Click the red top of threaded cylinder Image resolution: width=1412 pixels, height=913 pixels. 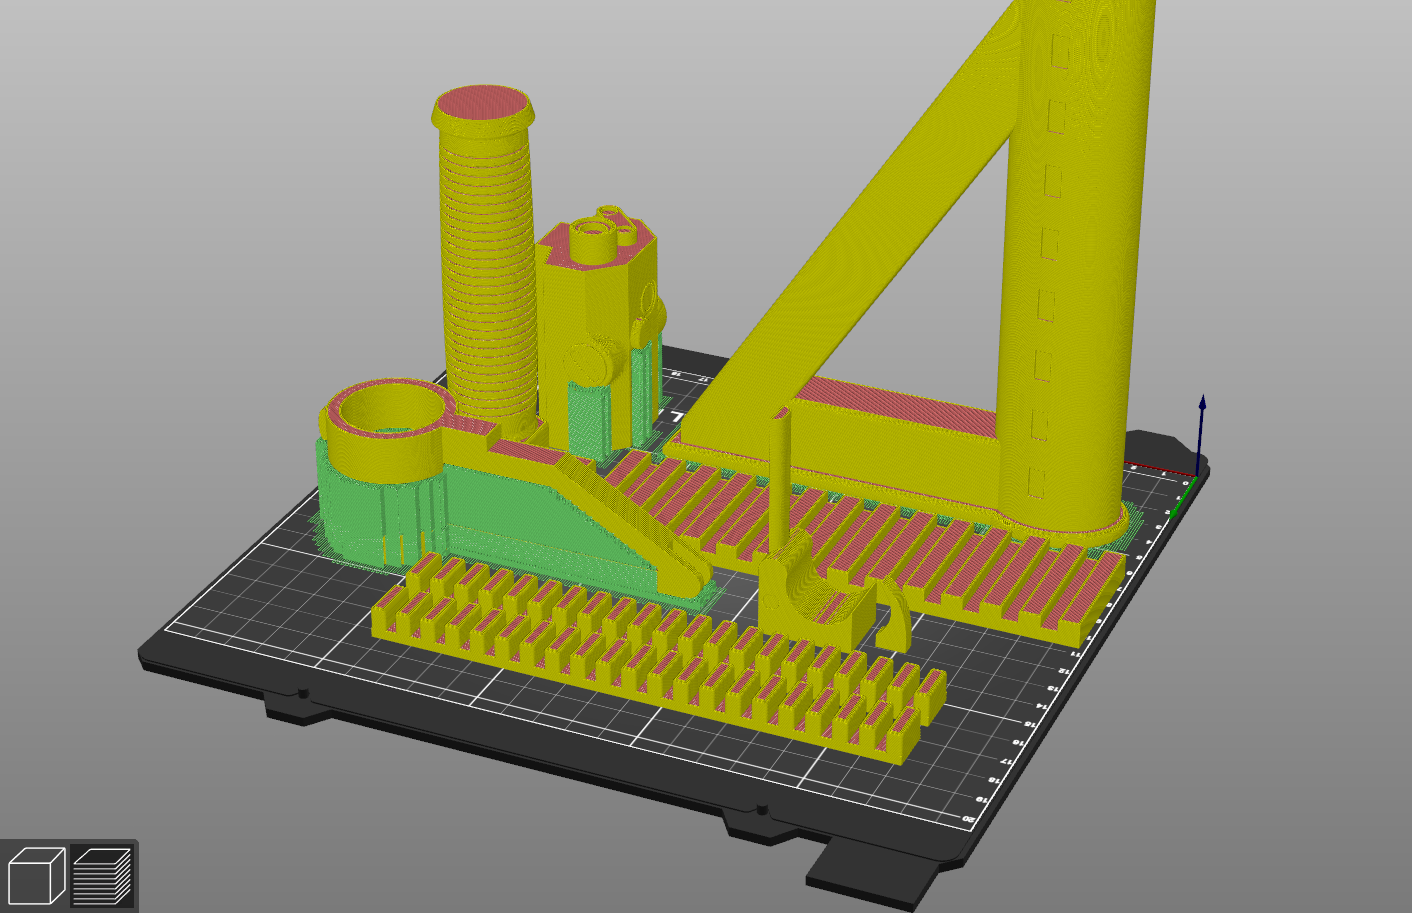click(483, 102)
